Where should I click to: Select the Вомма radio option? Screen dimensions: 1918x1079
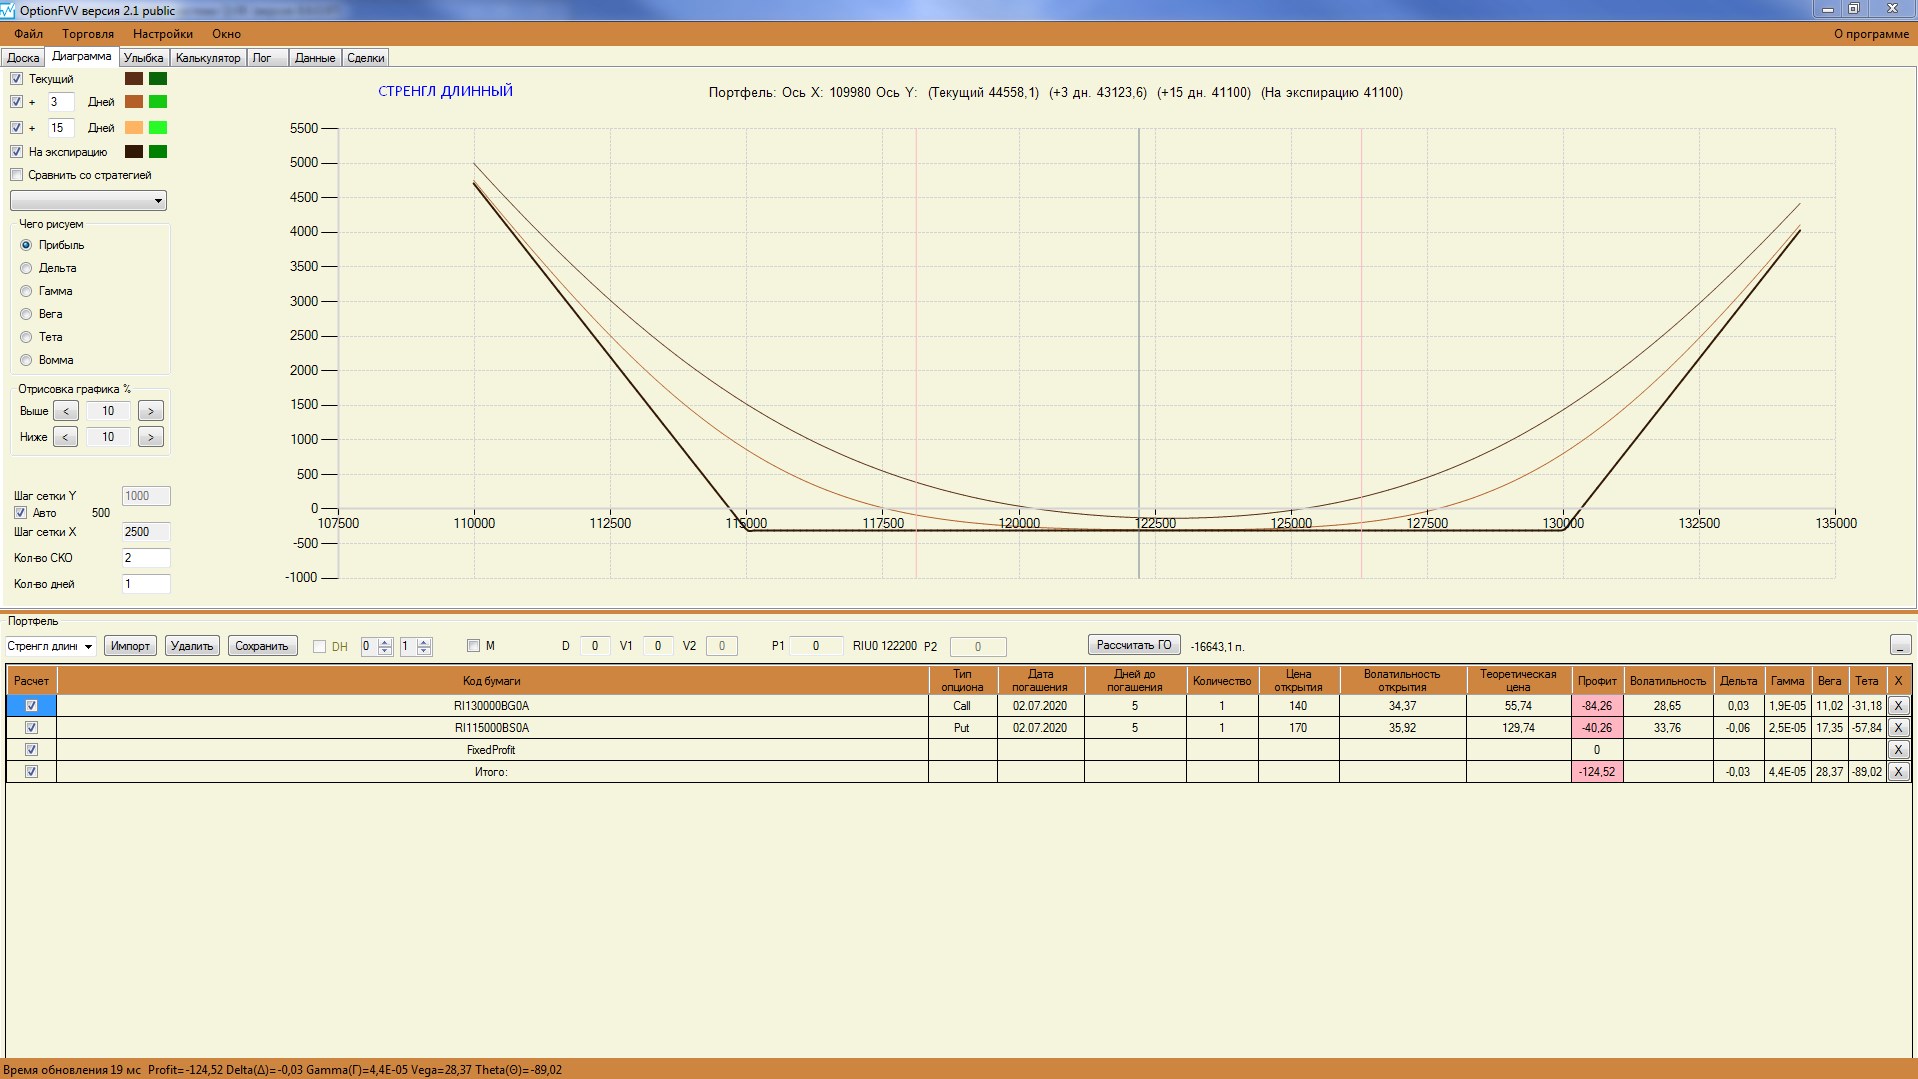click(x=26, y=360)
